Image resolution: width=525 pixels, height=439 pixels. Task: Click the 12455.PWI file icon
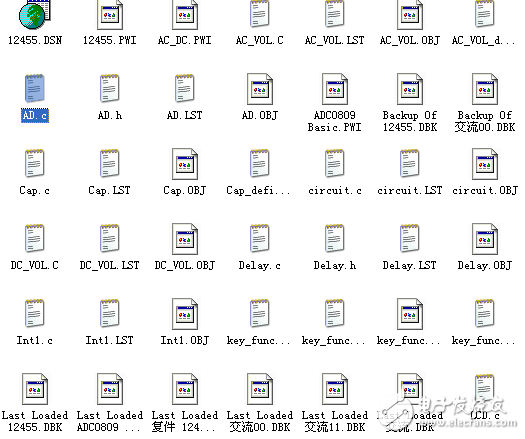click(110, 15)
